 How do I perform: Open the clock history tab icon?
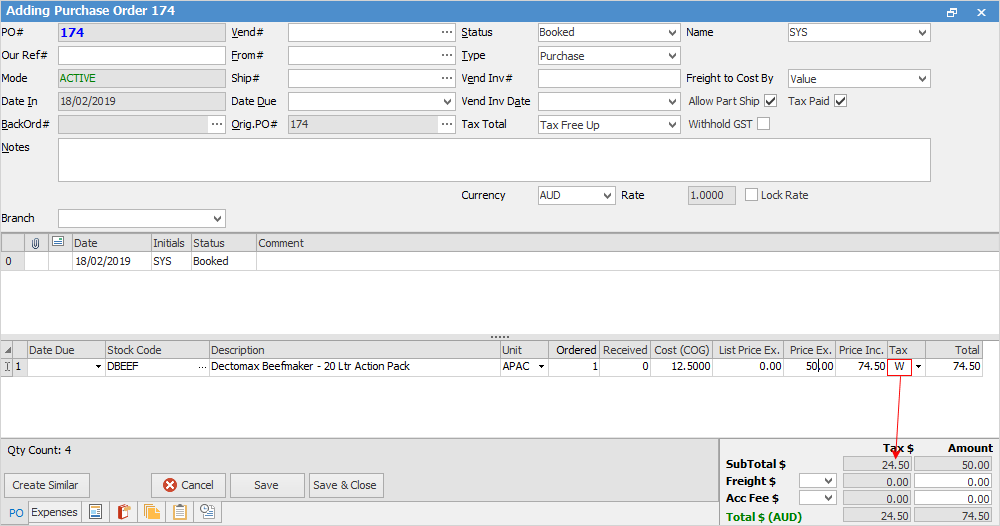pyautogui.click(x=208, y=512)
